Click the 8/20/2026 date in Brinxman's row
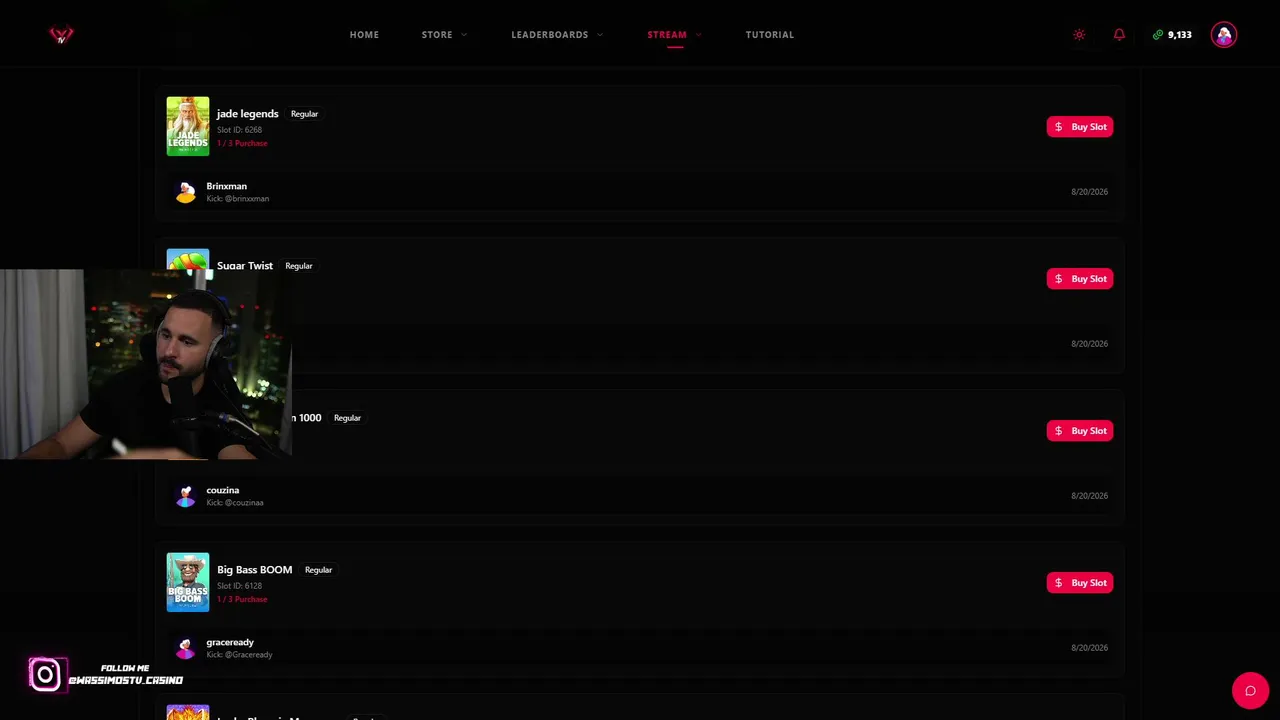This screenshot has width=1280, height=720. point(1090,192)
